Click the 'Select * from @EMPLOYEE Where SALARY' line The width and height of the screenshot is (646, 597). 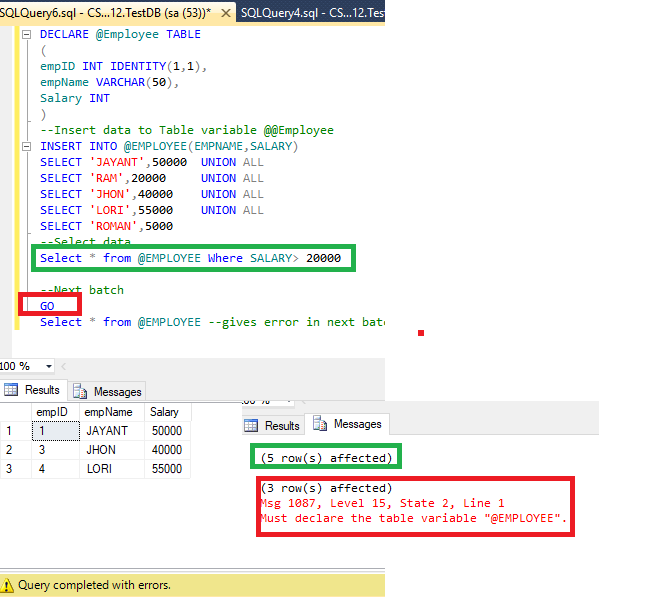point(190,258)
